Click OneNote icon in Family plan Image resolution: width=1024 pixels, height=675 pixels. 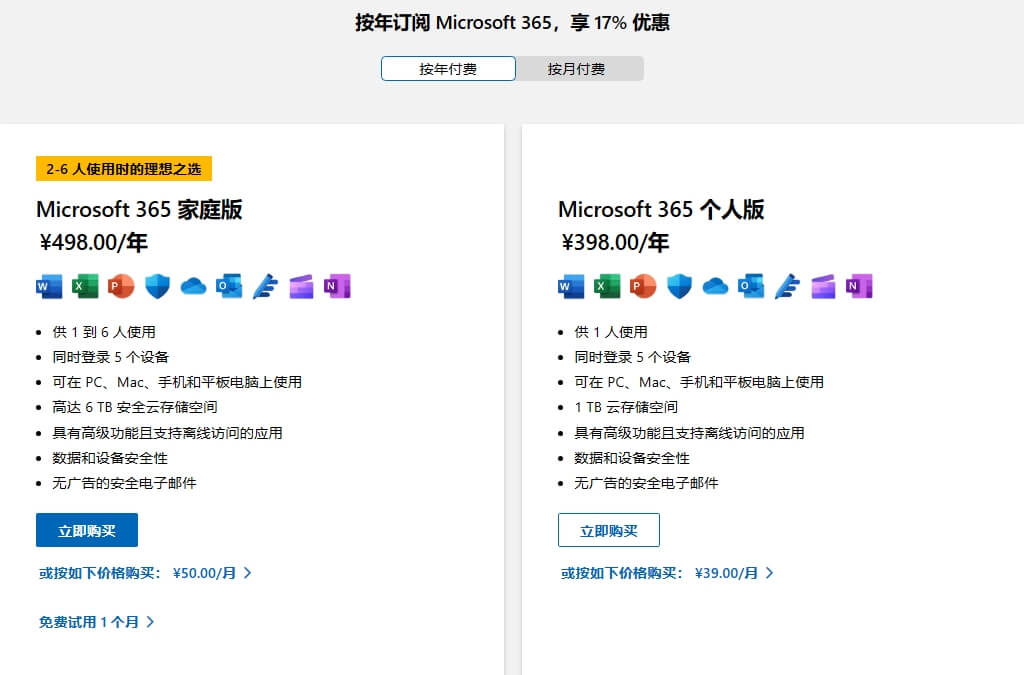337,286
